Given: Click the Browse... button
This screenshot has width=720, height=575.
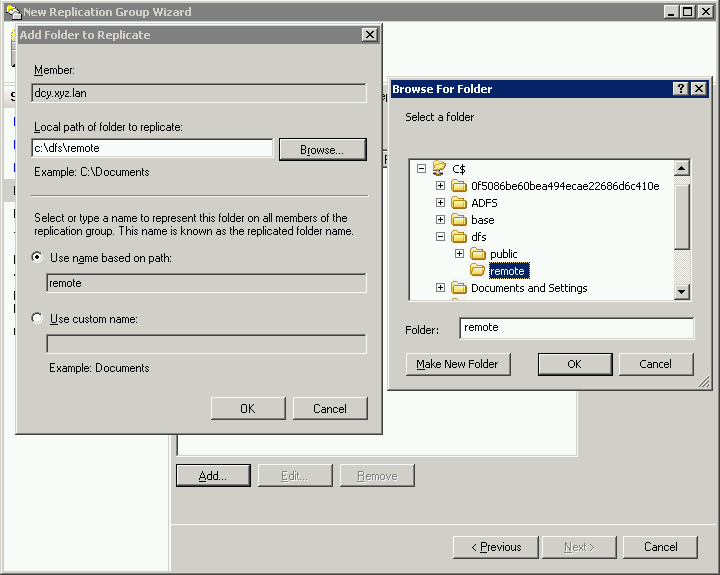Looking at the screenshot, I should (x=322, y=149).
